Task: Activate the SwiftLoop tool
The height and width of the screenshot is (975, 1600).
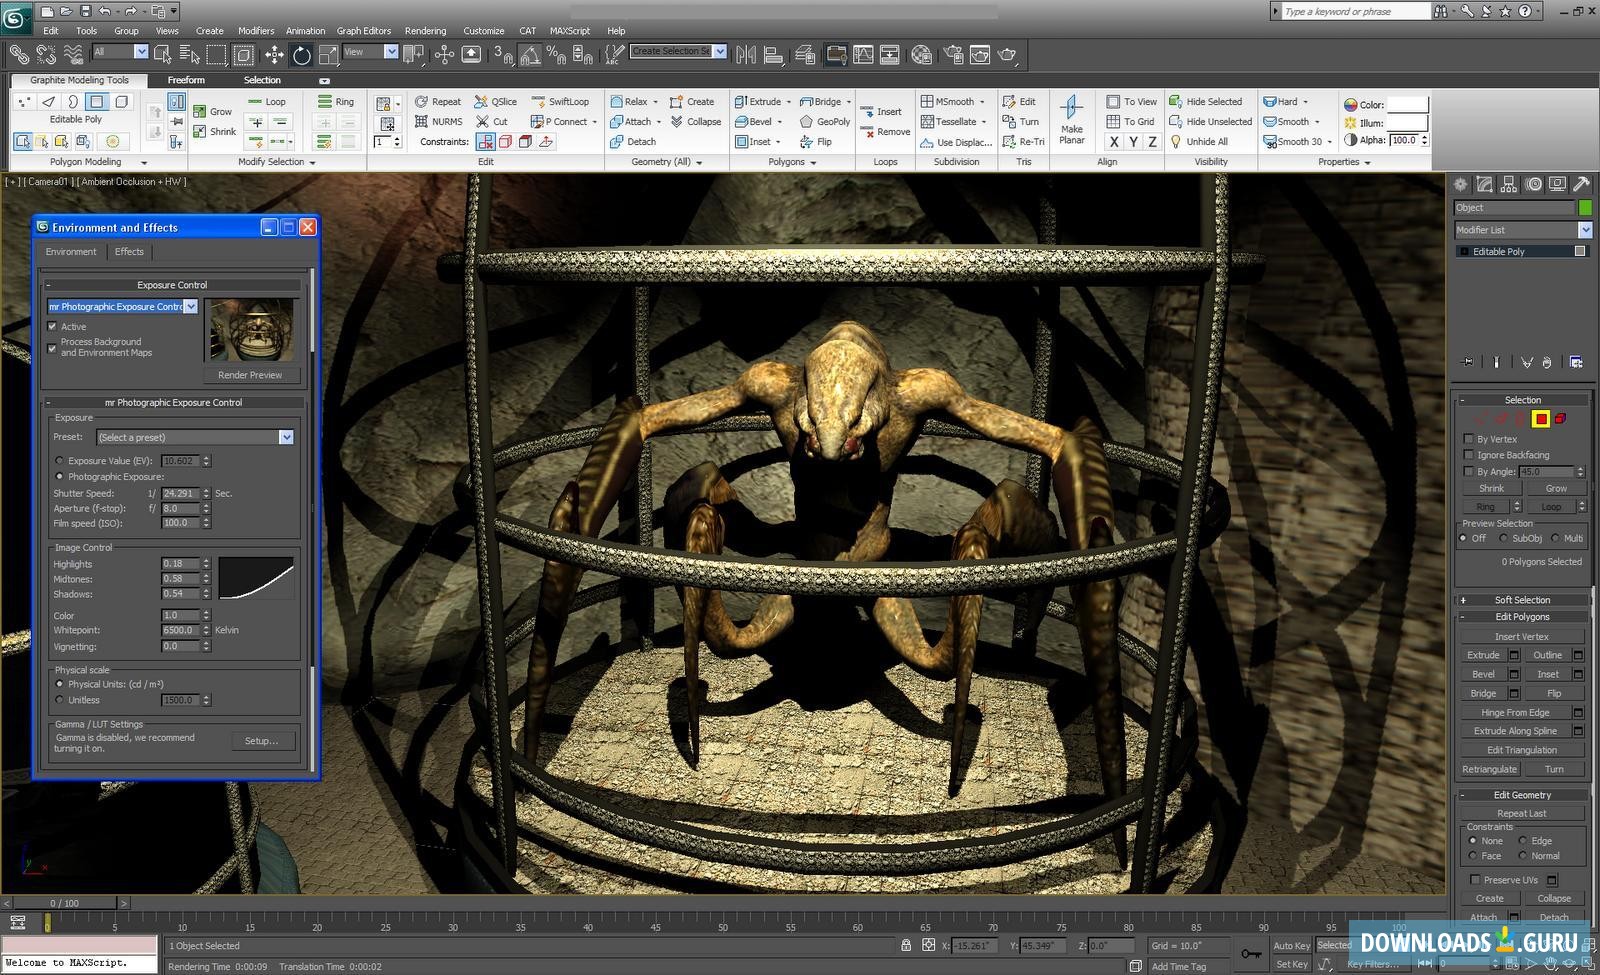Action: (563, 101)
